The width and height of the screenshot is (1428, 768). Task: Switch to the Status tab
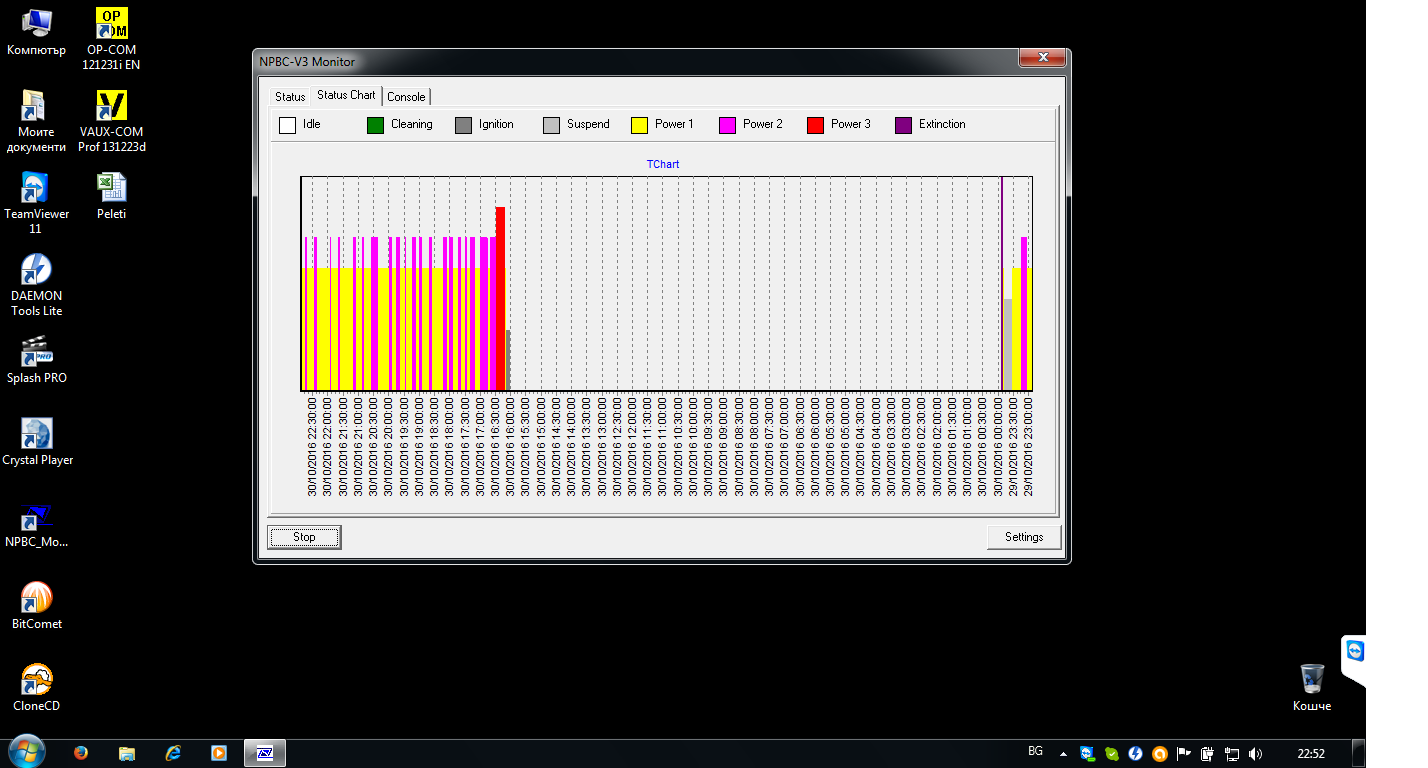(x=290, y=97)
